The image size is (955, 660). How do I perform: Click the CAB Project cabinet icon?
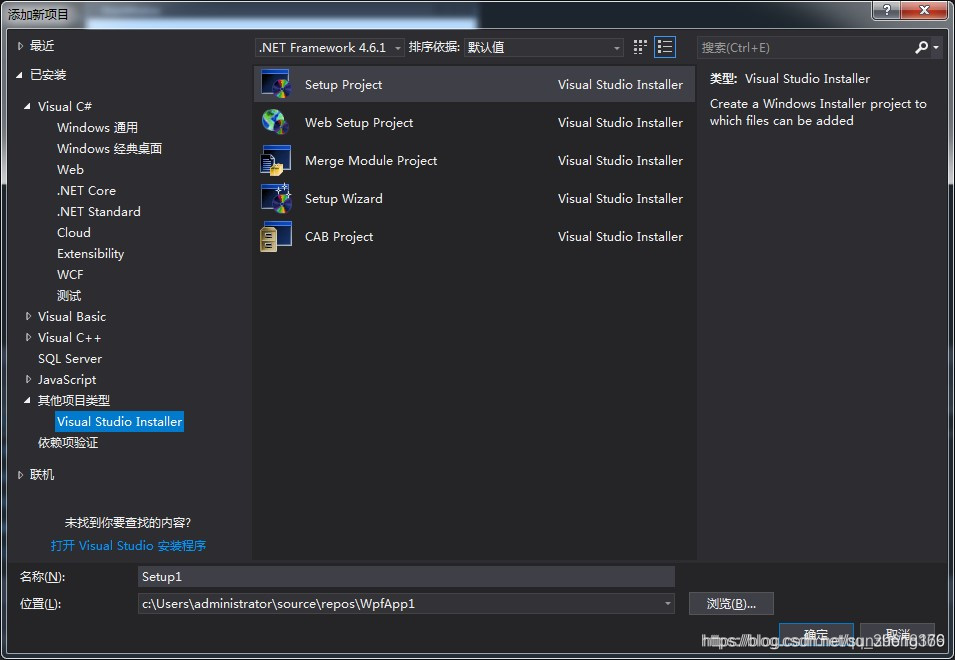pyautogui.click(x=276, y=236)
